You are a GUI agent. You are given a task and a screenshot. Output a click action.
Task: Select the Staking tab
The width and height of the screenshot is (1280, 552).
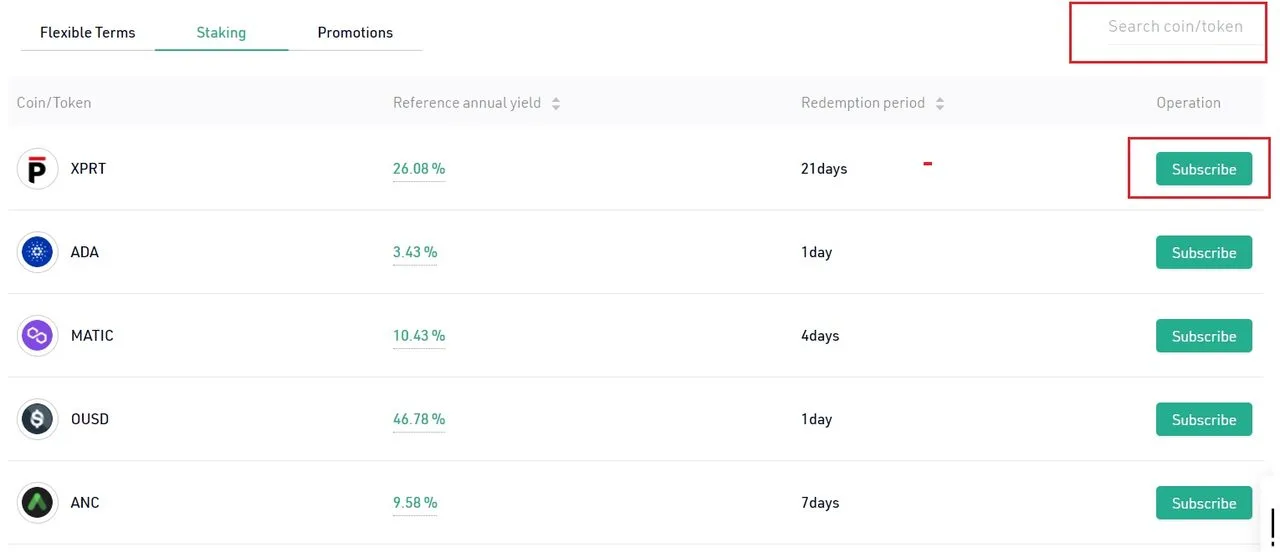tap(221, 32)
